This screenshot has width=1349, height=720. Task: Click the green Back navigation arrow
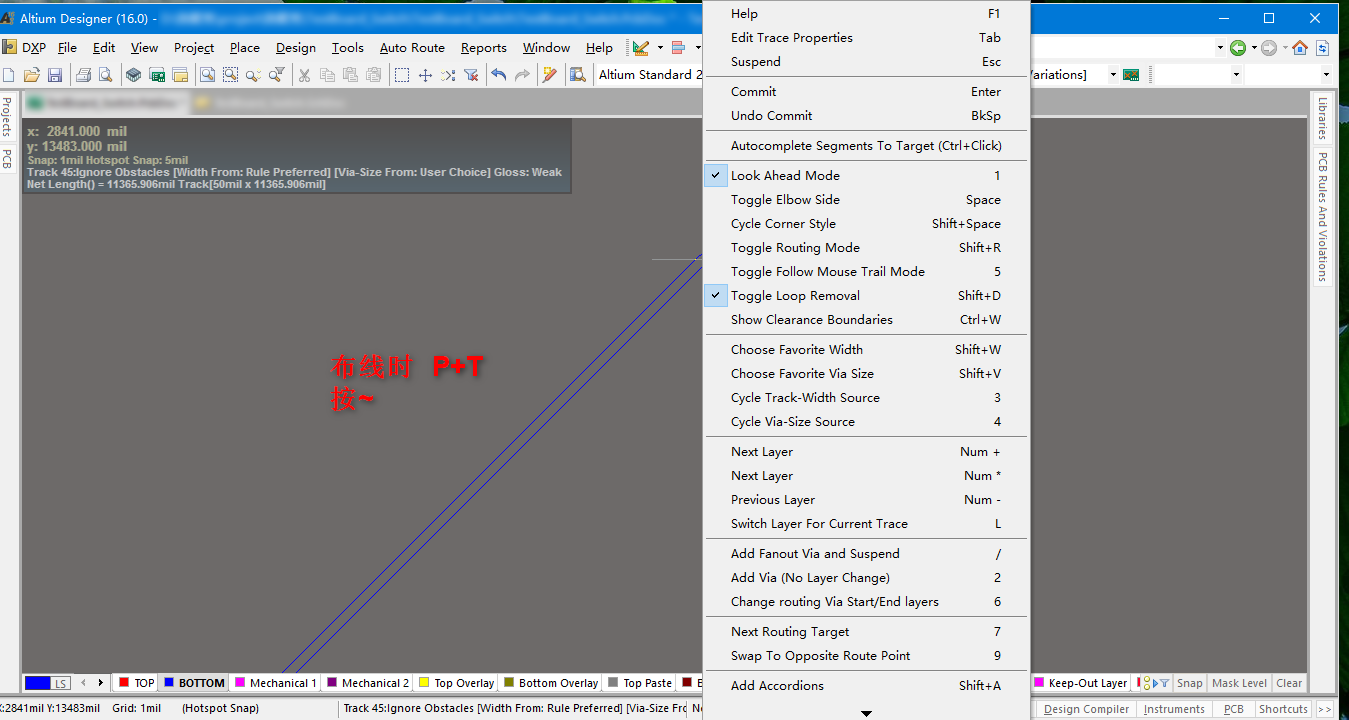pyautogui.click(x=1238, y=48)
